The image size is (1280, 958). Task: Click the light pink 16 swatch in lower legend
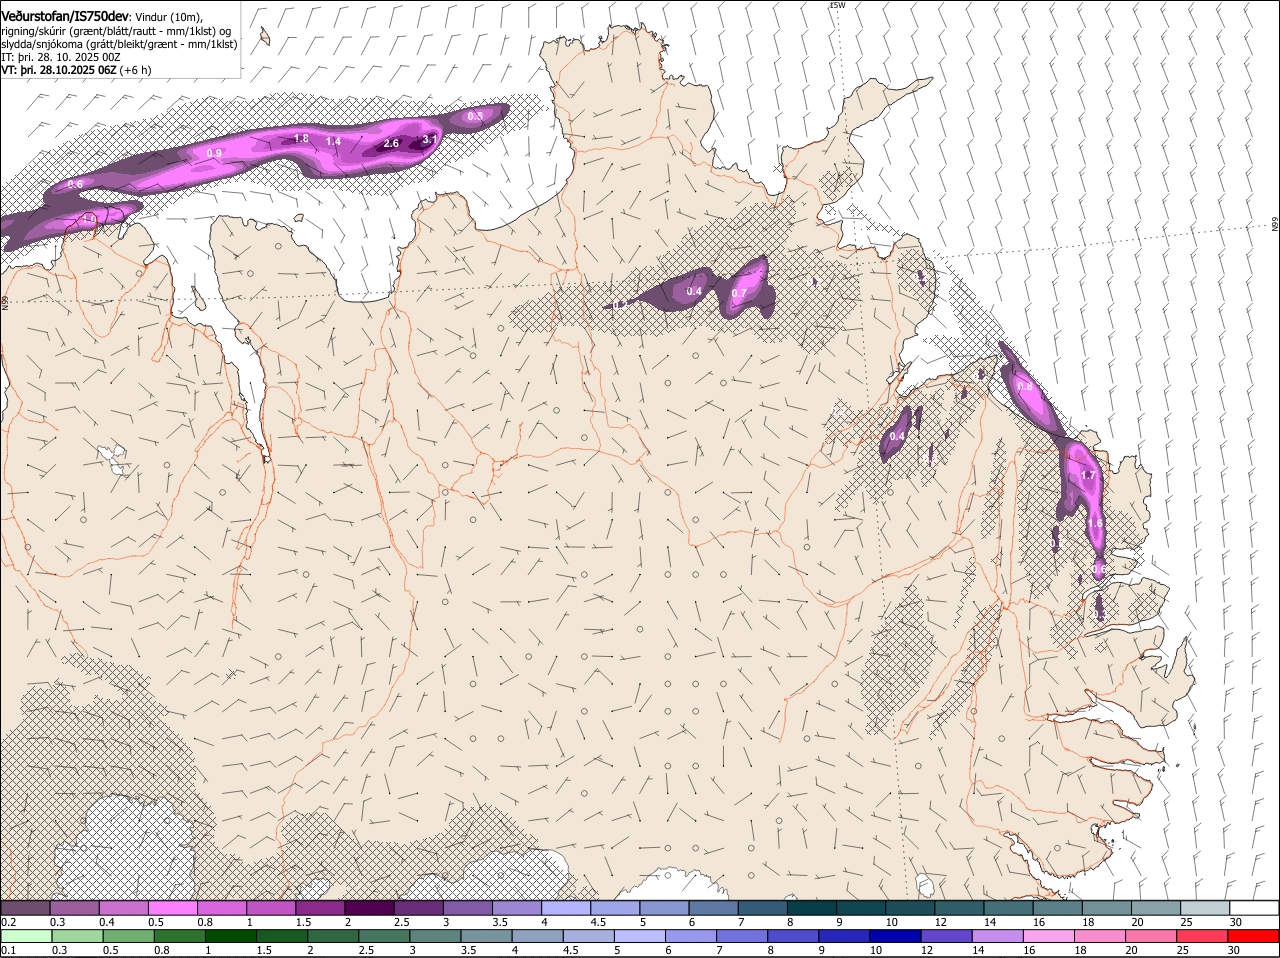click(x=1049, y=936)
